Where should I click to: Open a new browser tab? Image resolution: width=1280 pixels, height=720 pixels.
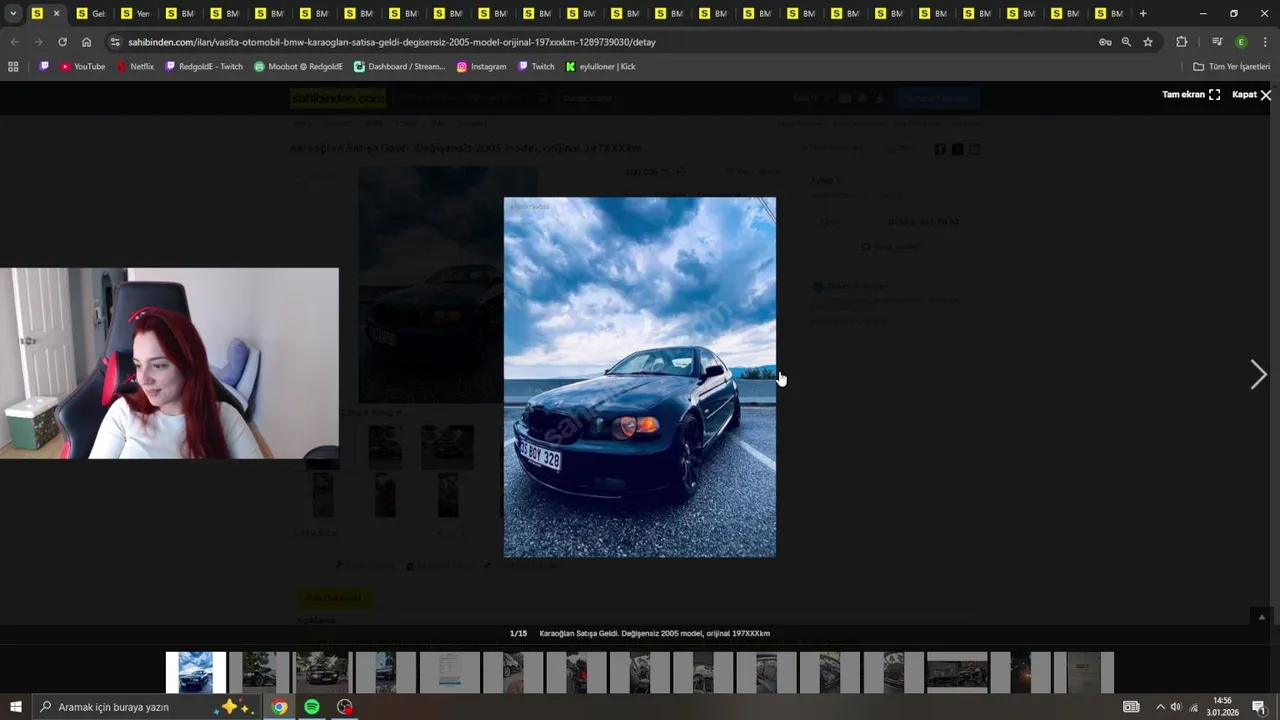[x=1143, y=13]
